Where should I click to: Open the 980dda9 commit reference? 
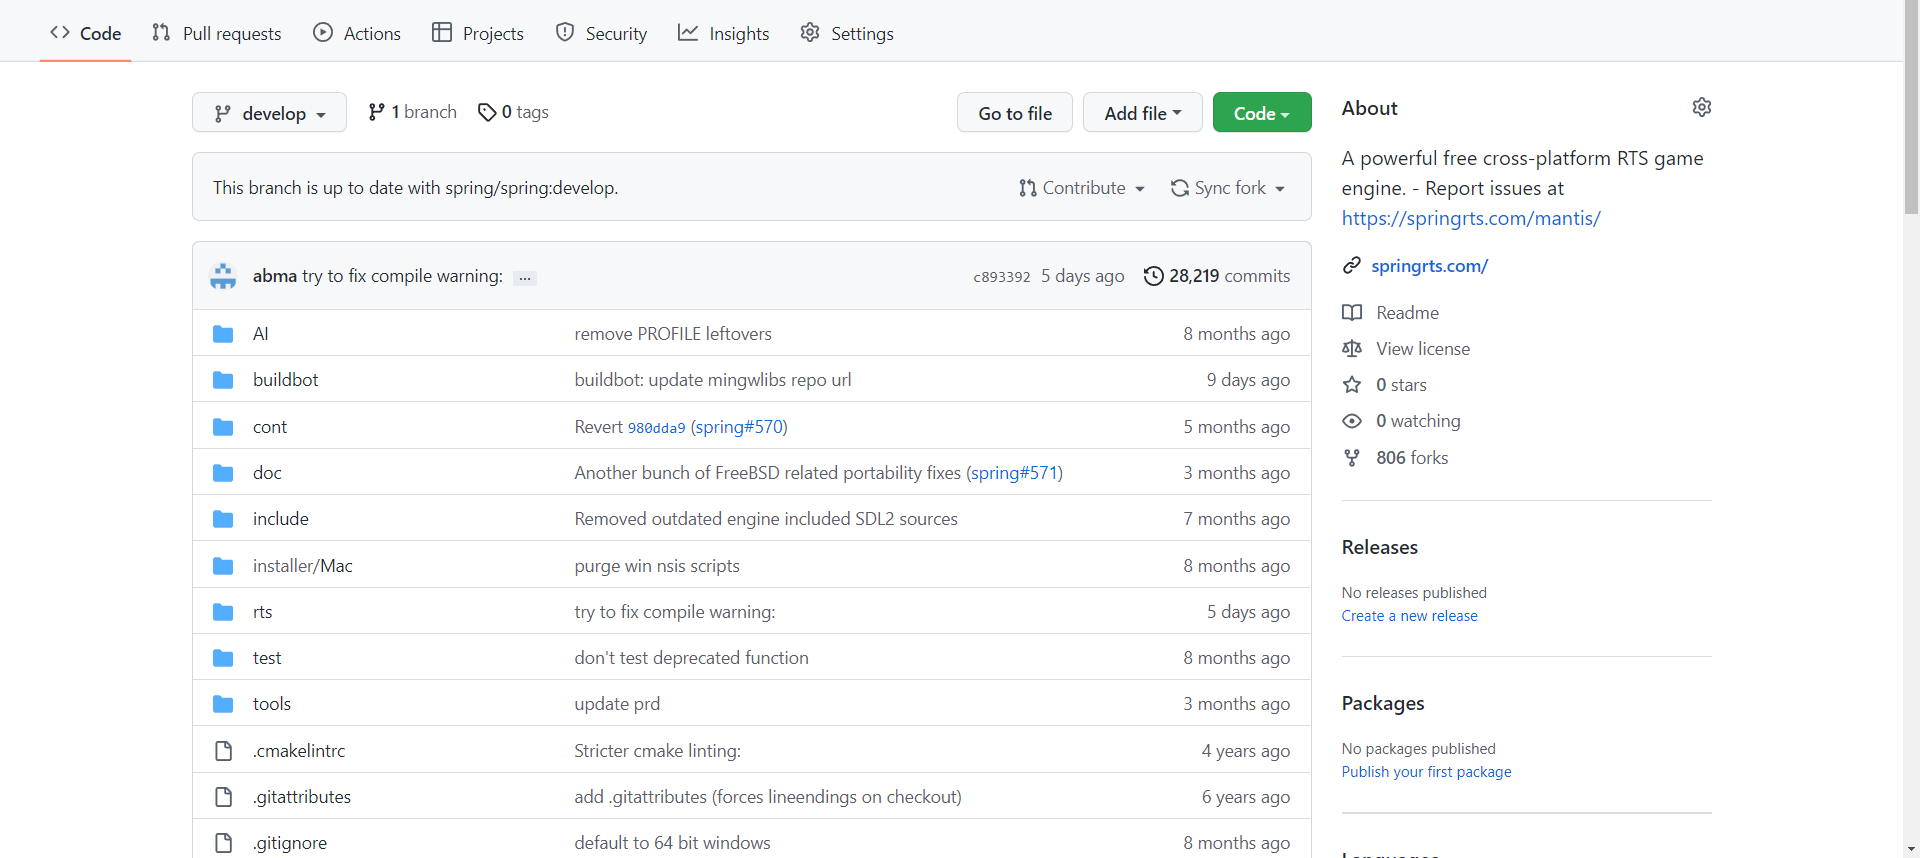coord(656,428)
